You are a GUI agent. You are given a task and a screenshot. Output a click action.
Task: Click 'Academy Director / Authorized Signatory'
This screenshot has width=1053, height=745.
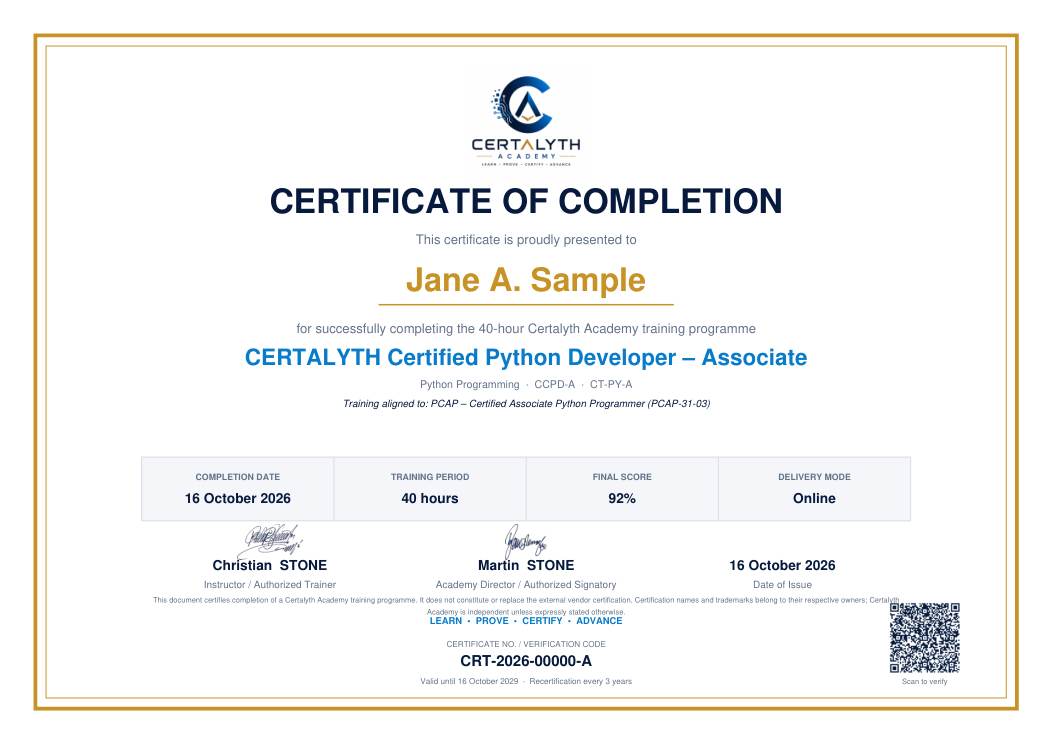(x=526, y=585)
